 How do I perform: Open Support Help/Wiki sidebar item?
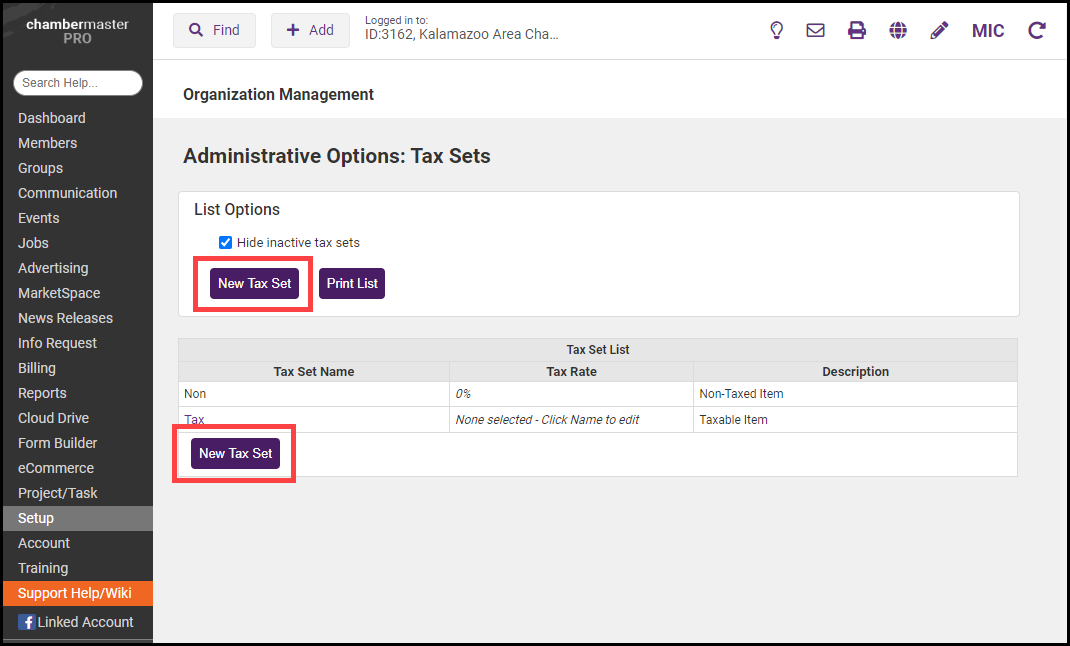75,593
